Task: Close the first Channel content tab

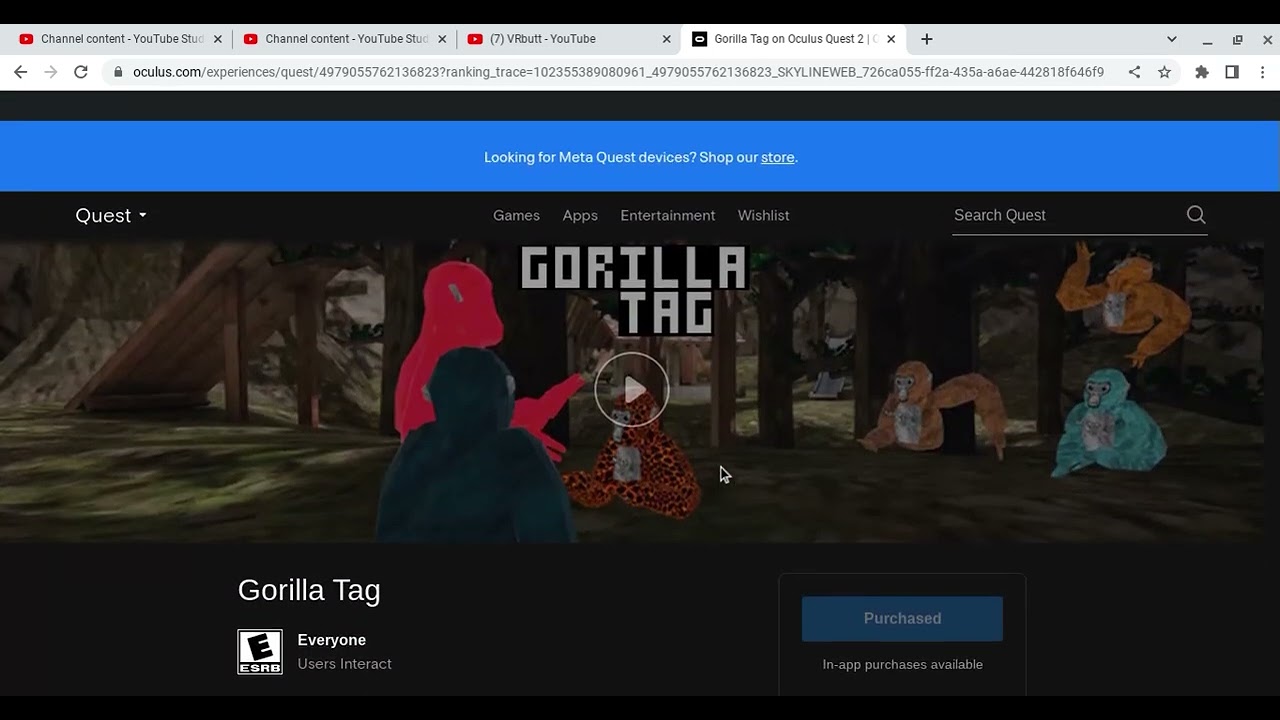Action: click(218, 39)
